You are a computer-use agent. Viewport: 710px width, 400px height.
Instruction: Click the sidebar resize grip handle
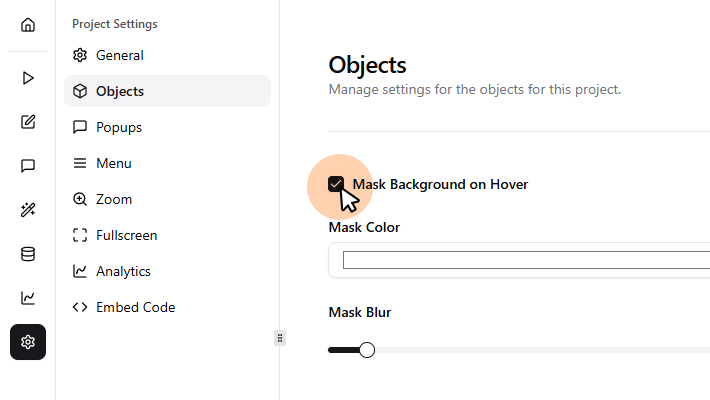(280, 337)
